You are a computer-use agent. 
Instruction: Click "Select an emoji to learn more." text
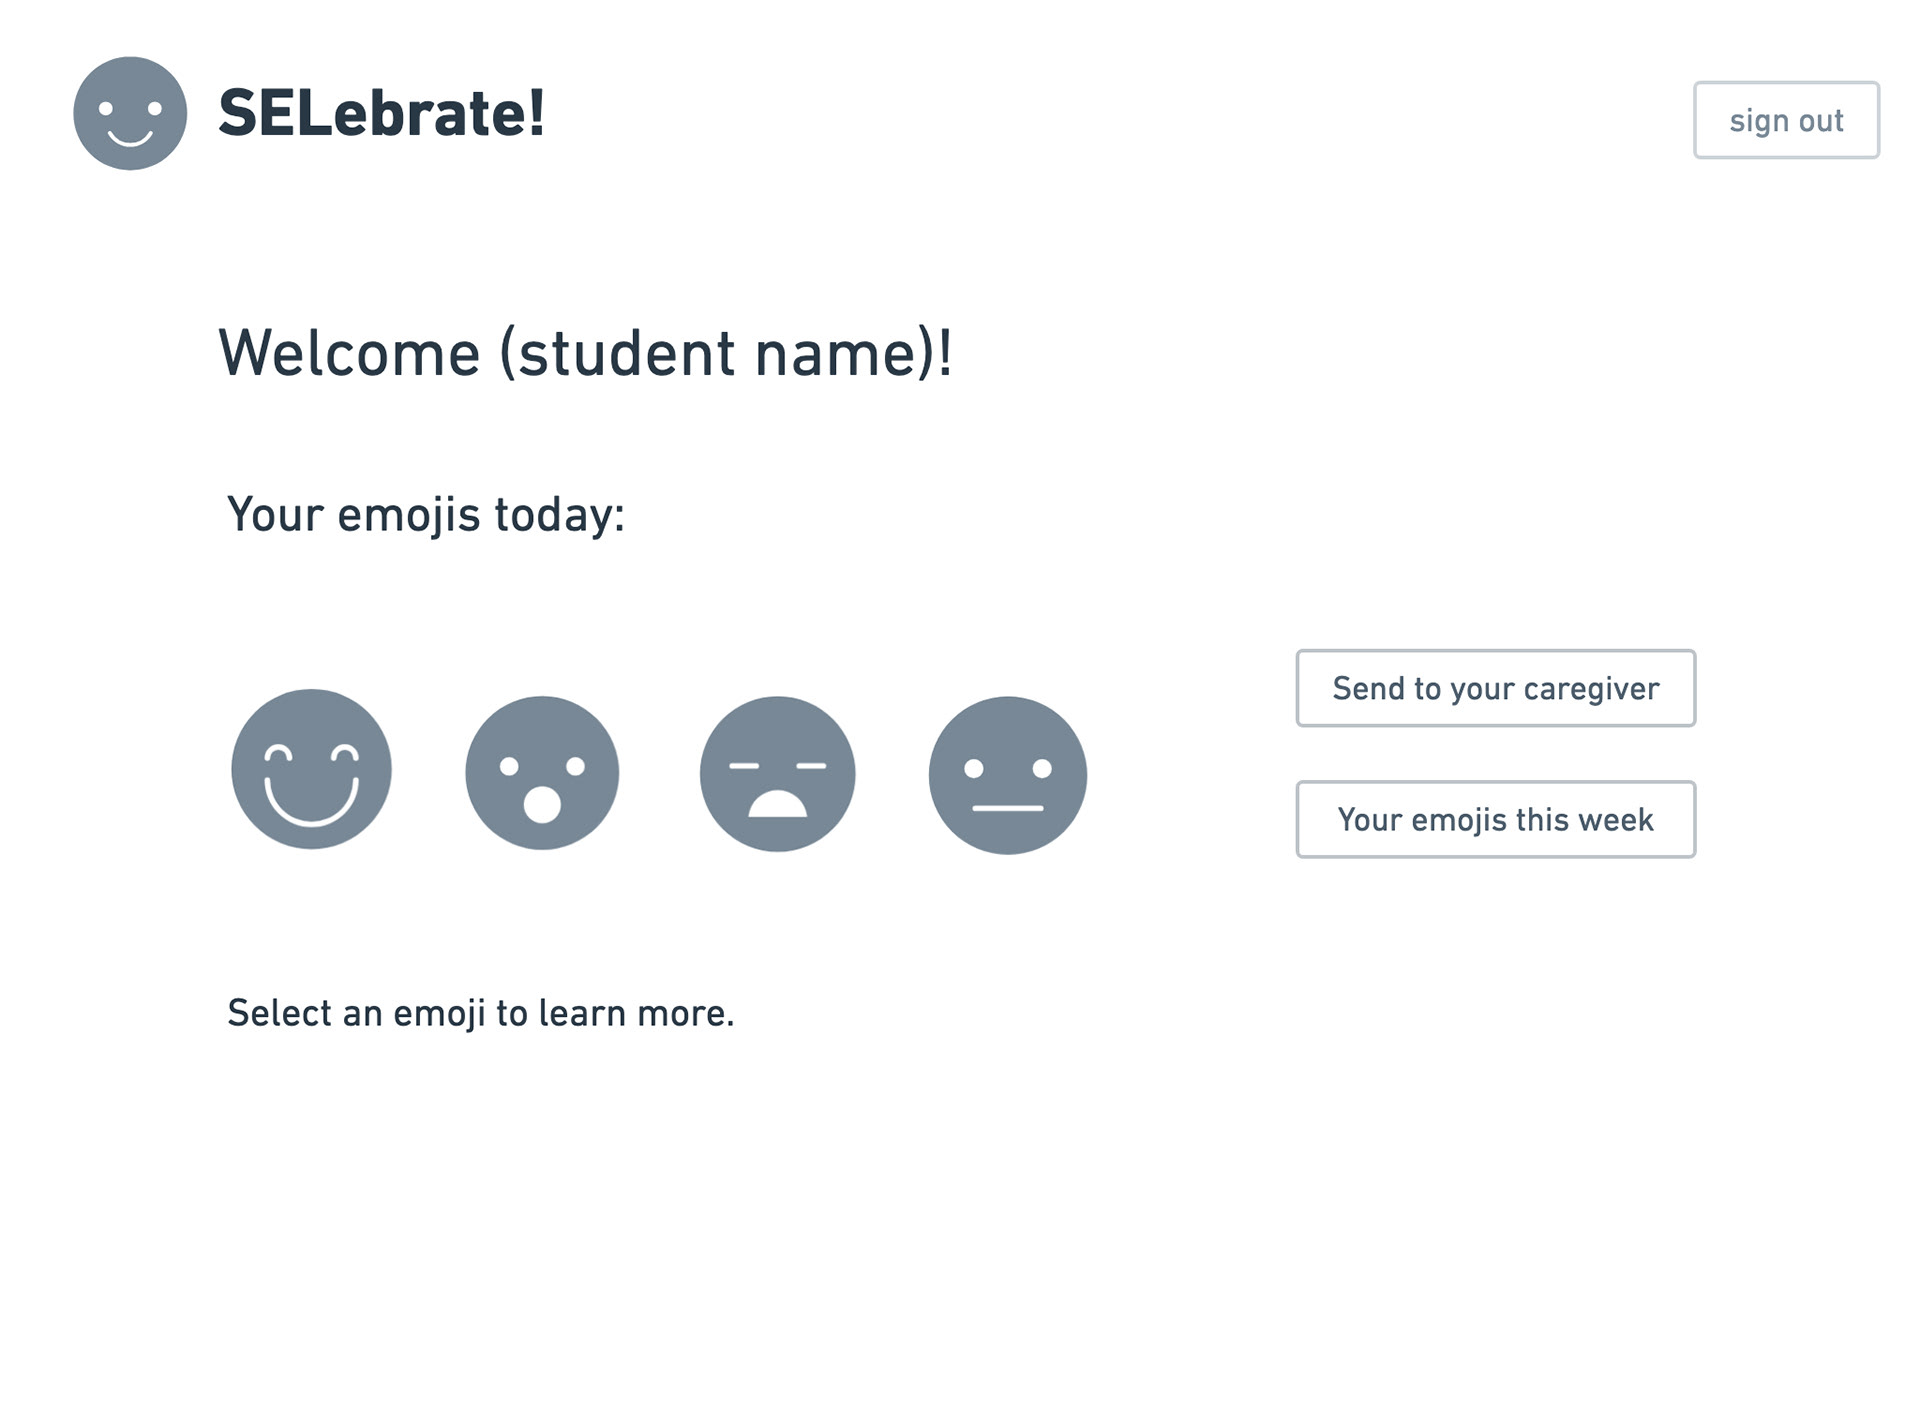(480, 1013)
